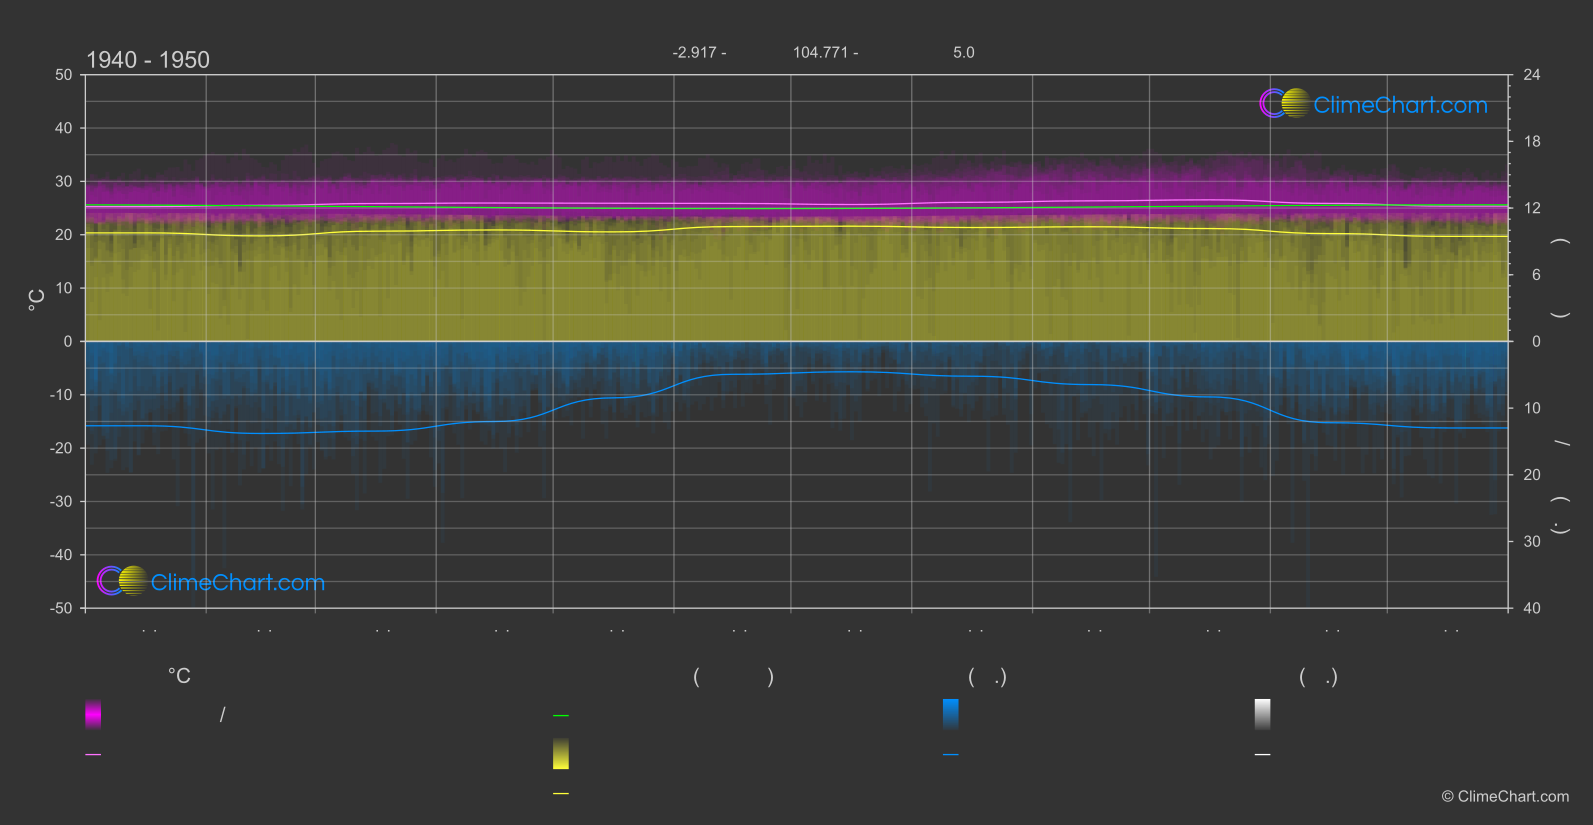
Task: Click the '-50' label on left axis
Action: 62,608
